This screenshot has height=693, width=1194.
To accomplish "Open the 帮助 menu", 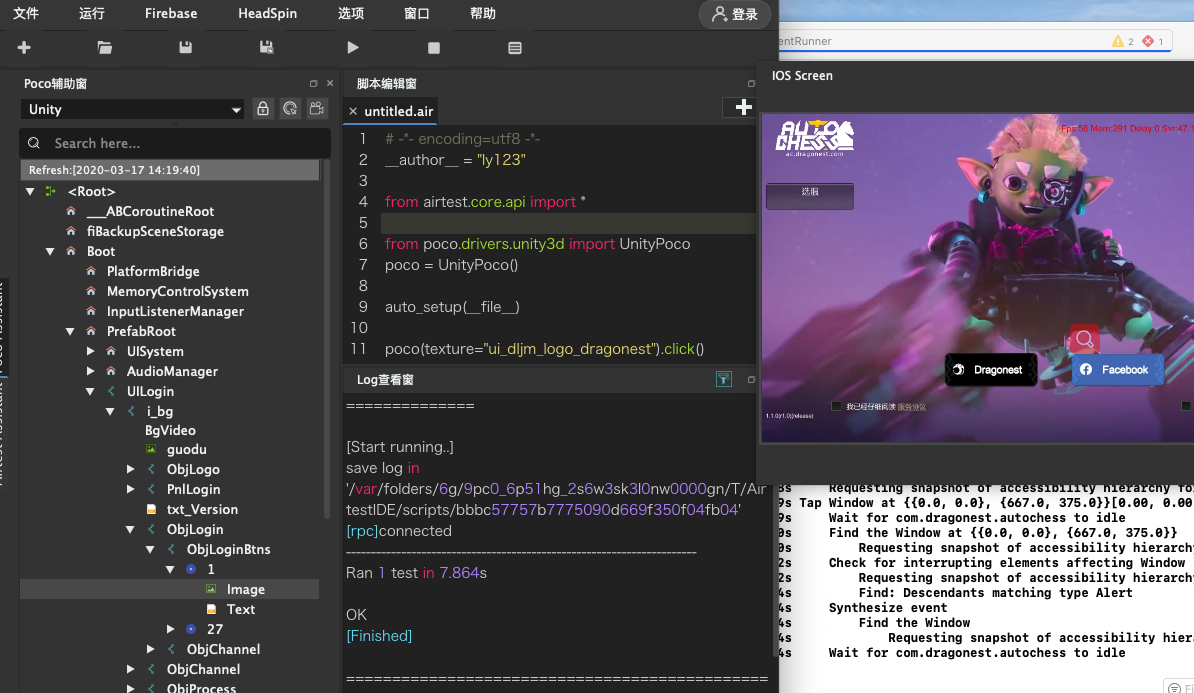I will (x=483, y=14).
